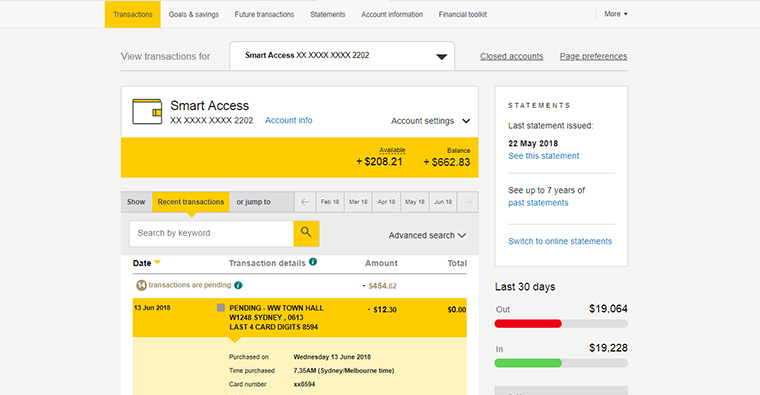760x395 pixels.
Task: Click the pending total - $454.62
Action: [x=380, y=286]
